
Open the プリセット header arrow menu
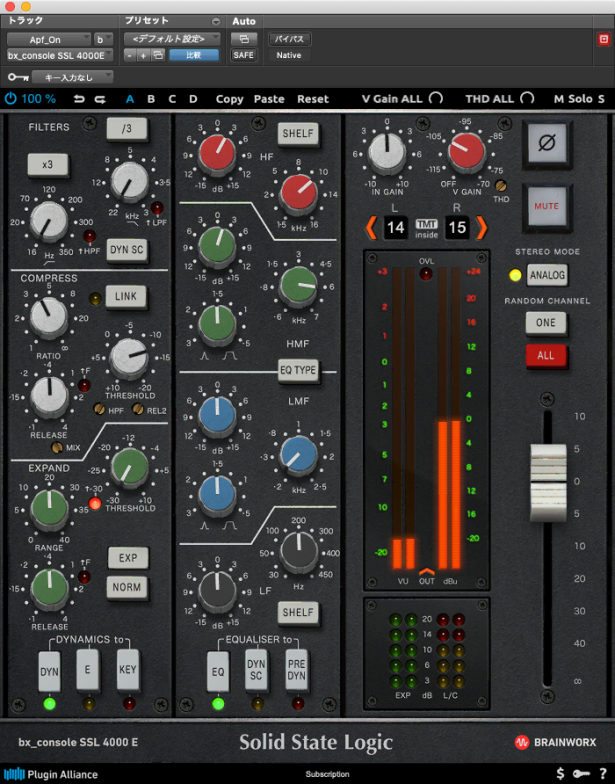pos(216,22)
